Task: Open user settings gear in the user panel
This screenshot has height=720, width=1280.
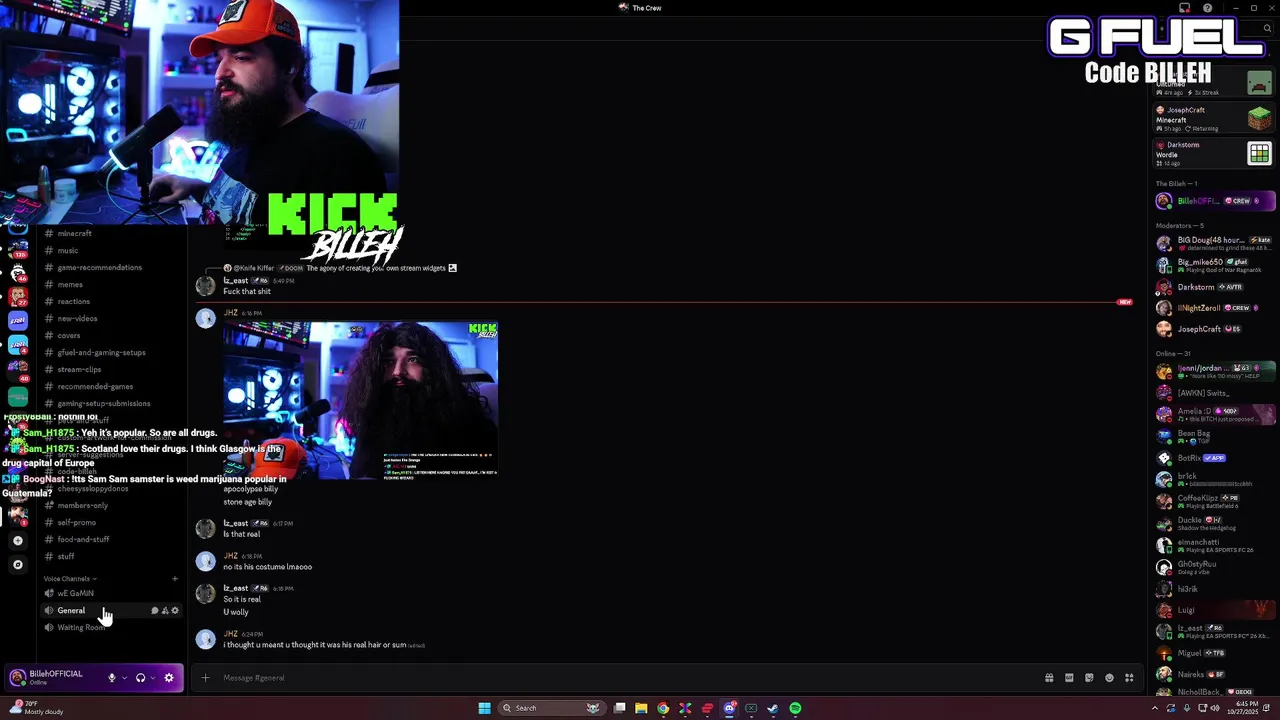Action: pyautogui.click(x=169, y=678)
